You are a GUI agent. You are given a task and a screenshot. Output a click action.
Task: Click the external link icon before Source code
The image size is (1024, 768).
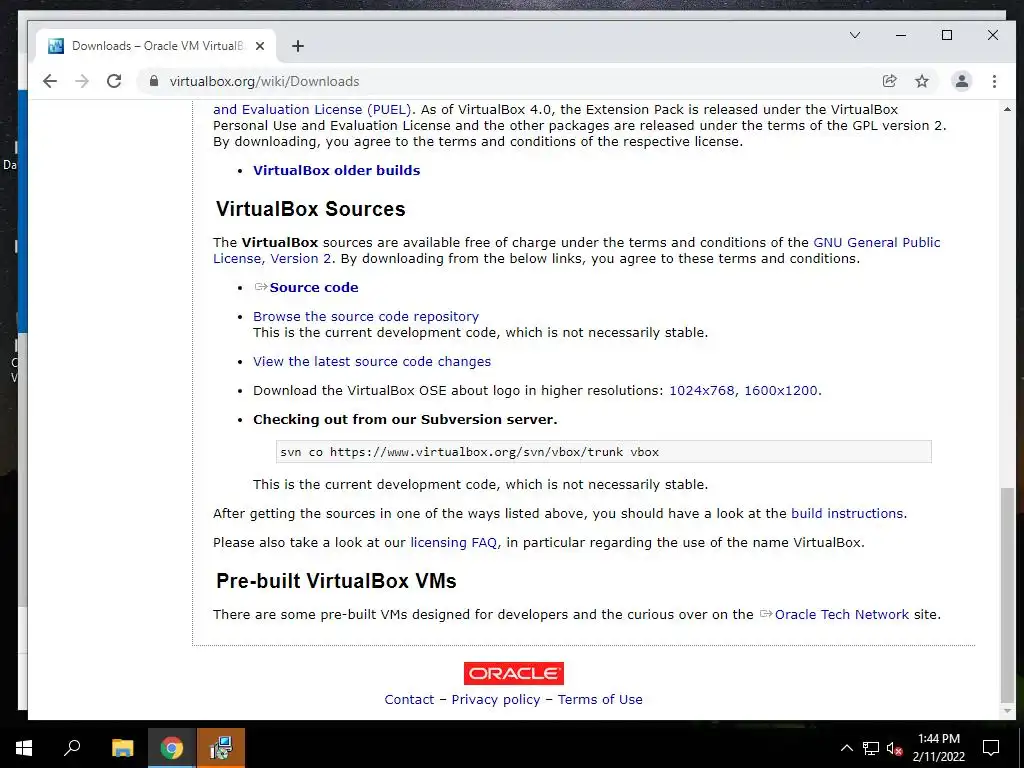coord(261,287)
